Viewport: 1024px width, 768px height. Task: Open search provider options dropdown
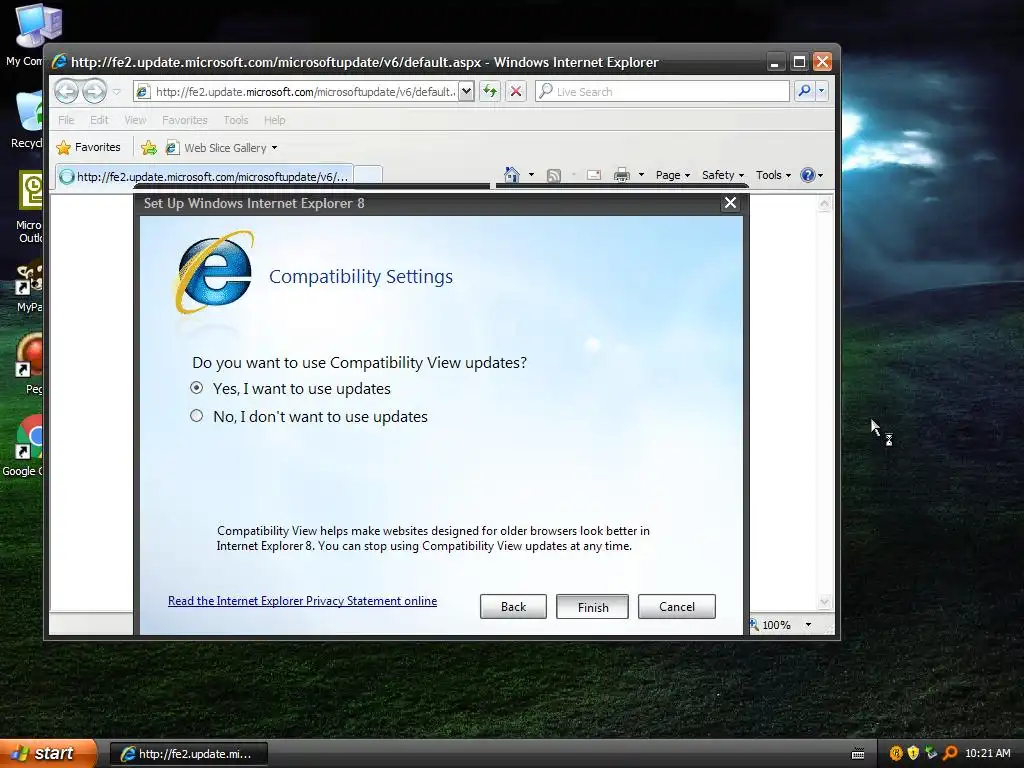[x=822, y=91]
